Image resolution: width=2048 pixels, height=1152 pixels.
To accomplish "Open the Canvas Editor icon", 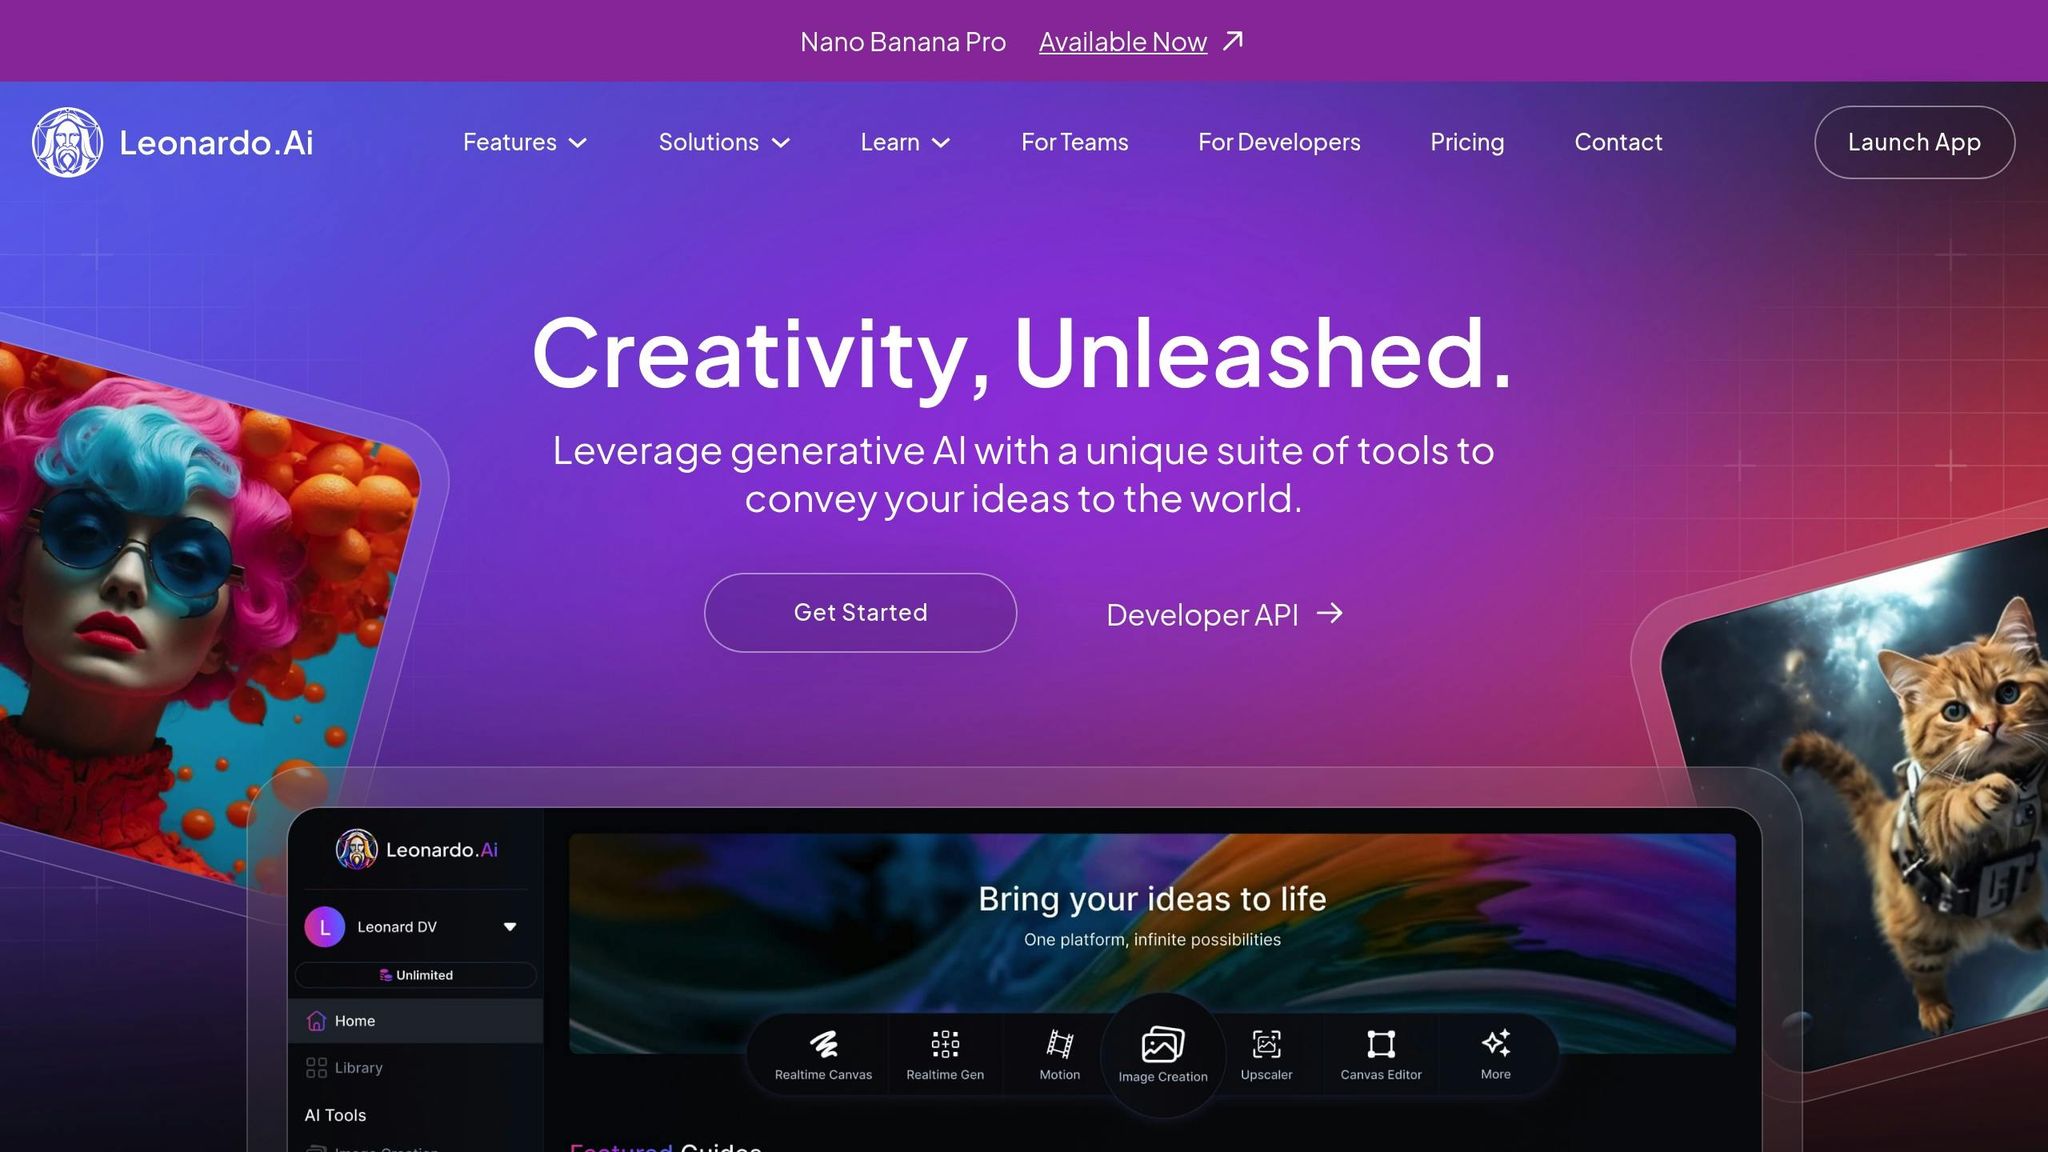I will (x=1380, y=1045).
